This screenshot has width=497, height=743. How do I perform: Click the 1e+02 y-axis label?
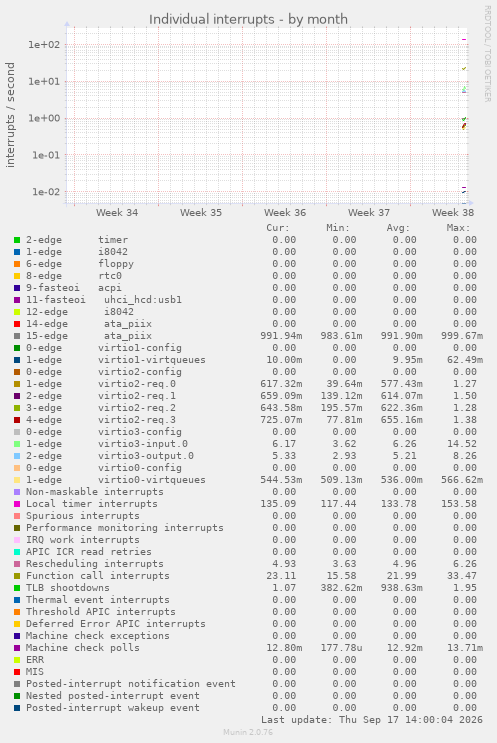pyautogui.click(x=44, y=45)
